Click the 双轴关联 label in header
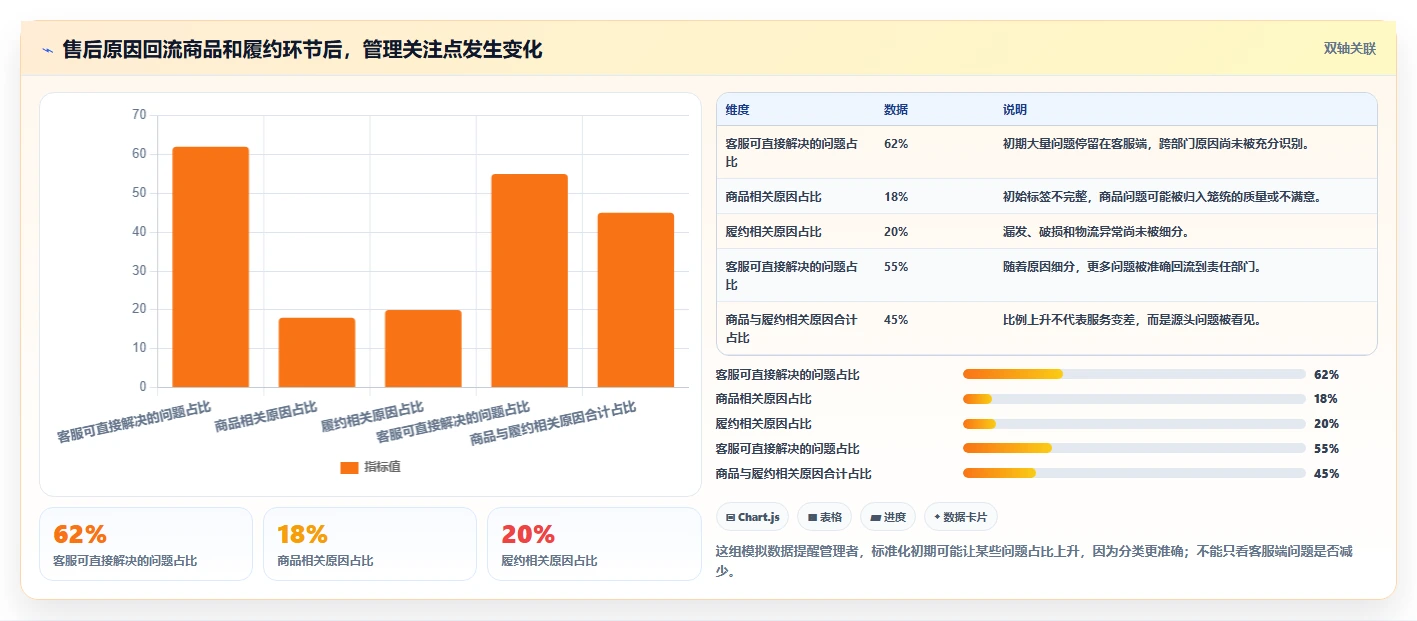 (1350, 49)
